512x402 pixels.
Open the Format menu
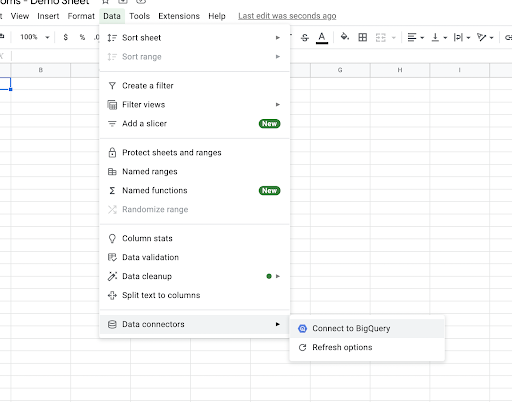81,16
